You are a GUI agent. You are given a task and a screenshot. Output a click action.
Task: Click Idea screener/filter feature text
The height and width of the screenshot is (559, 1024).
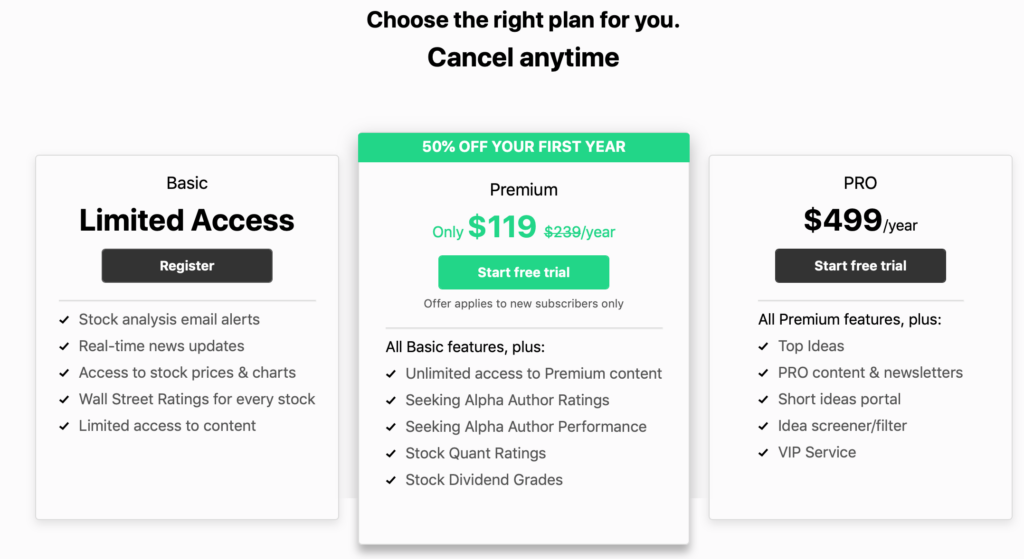click(x=842, y=426)
